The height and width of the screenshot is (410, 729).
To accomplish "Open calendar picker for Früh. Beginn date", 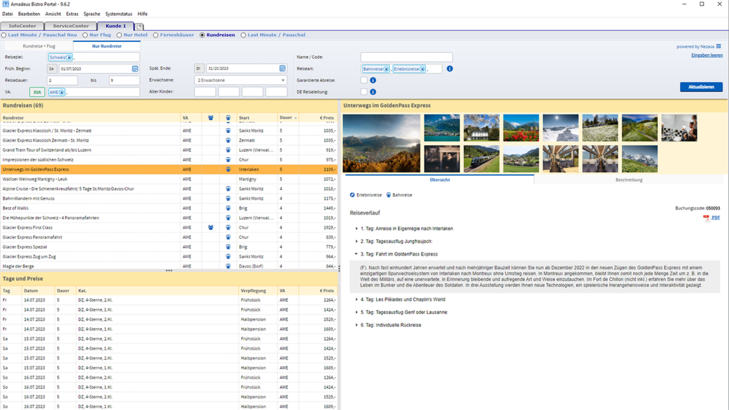I will [135, 69].
